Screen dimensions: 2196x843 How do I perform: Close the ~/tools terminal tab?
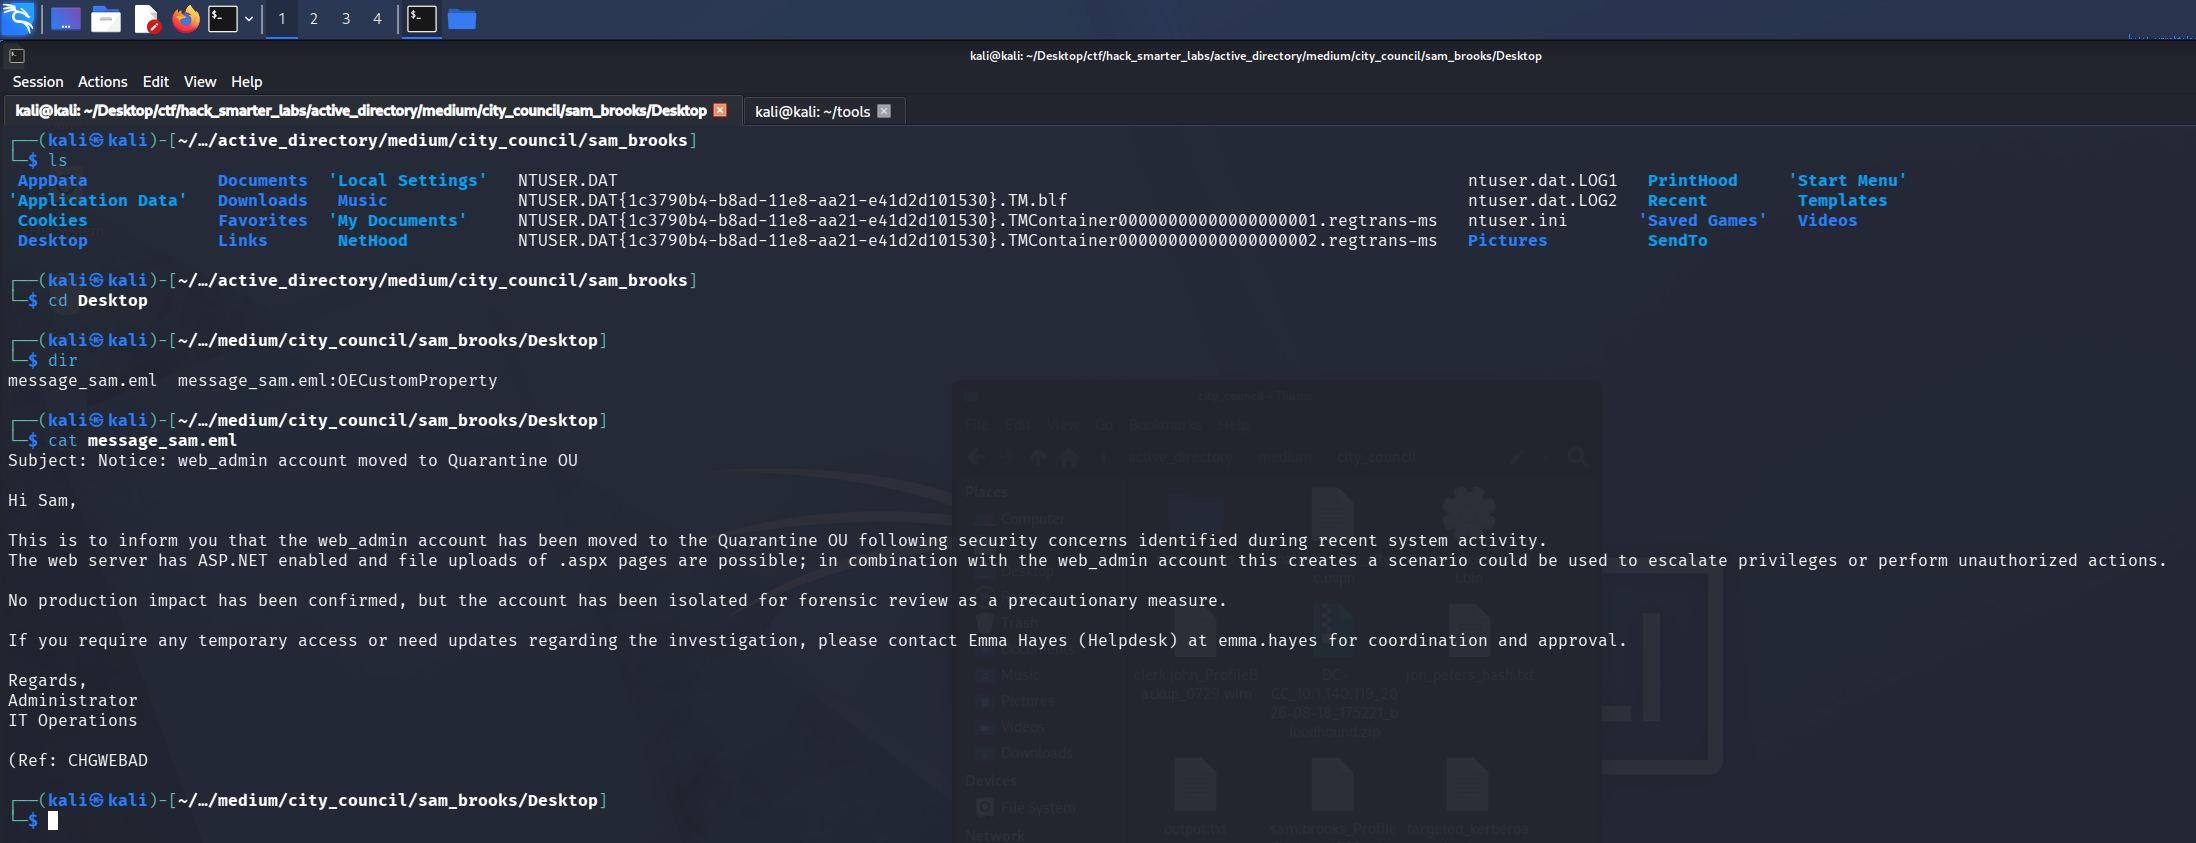click(884, 111)
